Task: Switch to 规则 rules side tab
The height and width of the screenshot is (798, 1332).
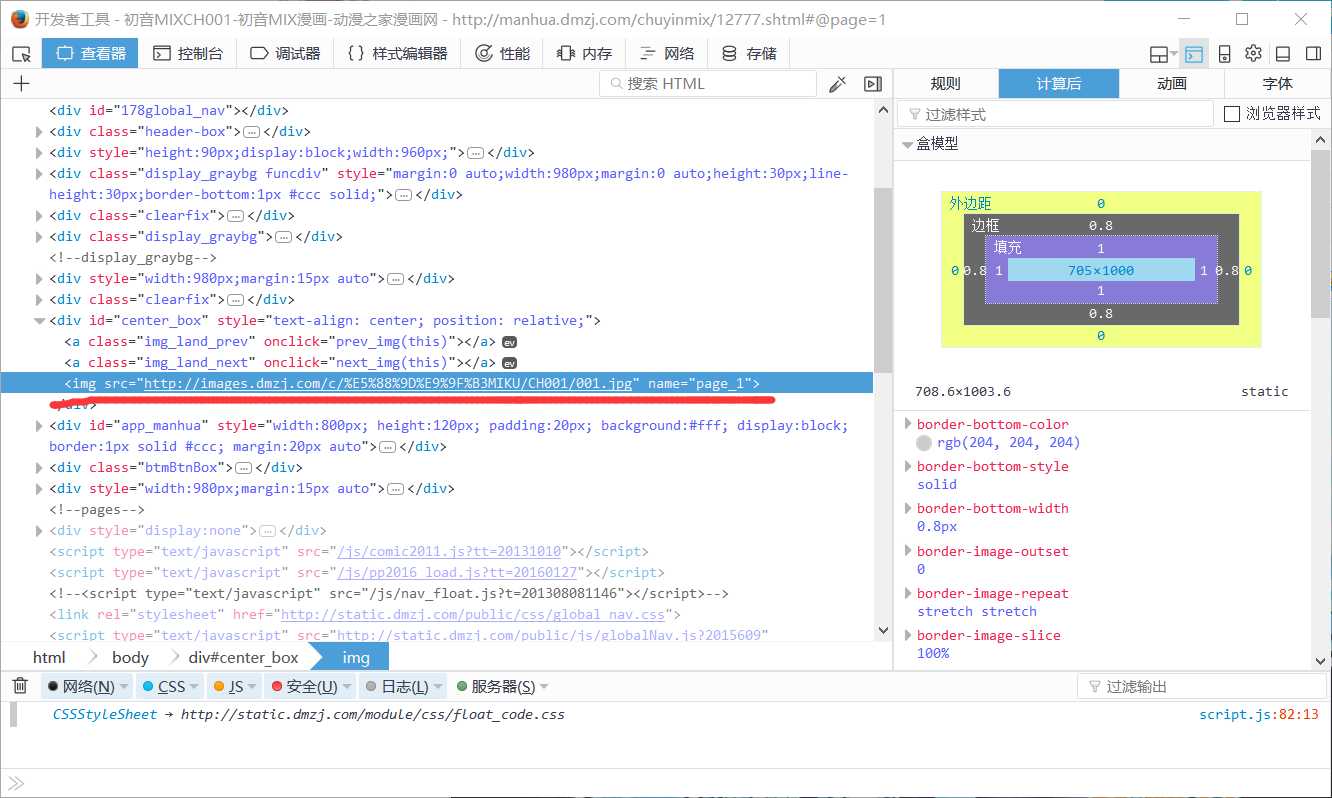Action: pyautogui.click(x=945, y=84)
